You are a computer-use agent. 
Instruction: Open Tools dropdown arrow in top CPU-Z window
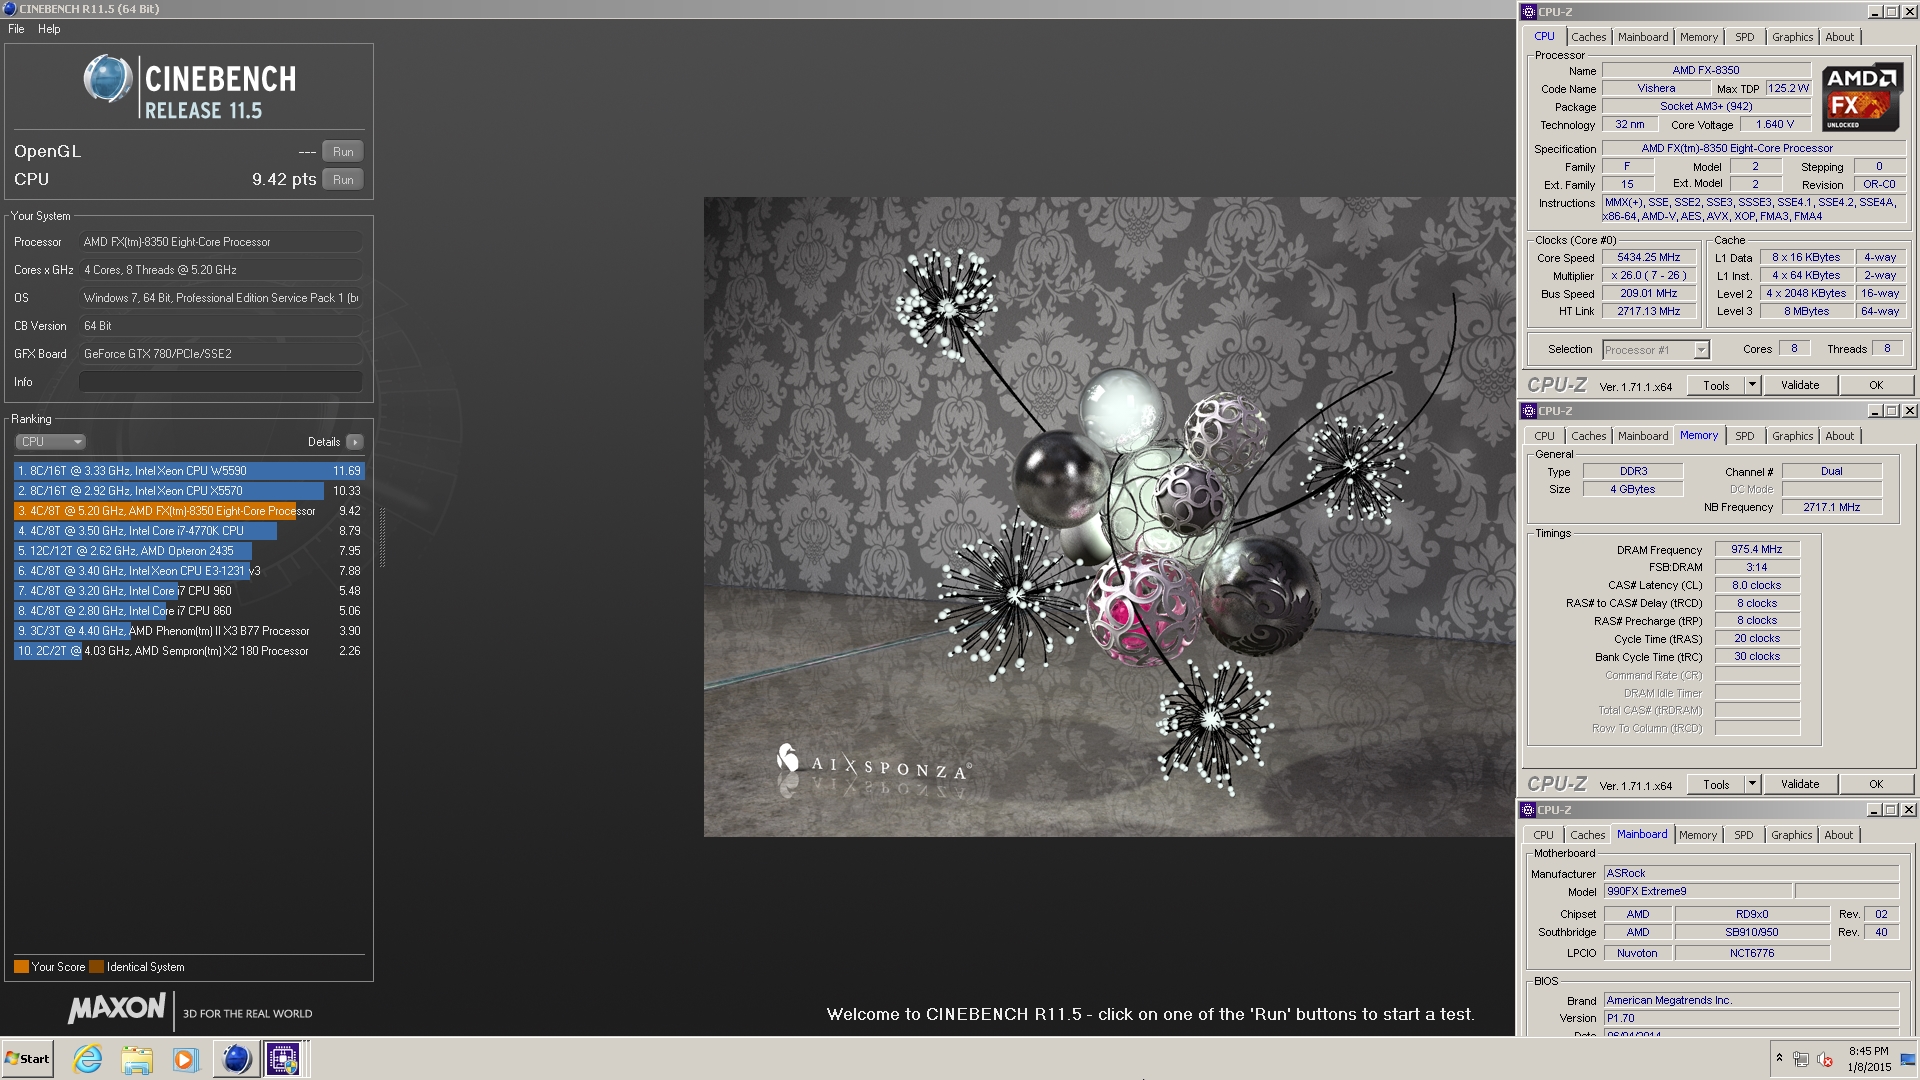pyautogui.click(x=1752, y=386)
